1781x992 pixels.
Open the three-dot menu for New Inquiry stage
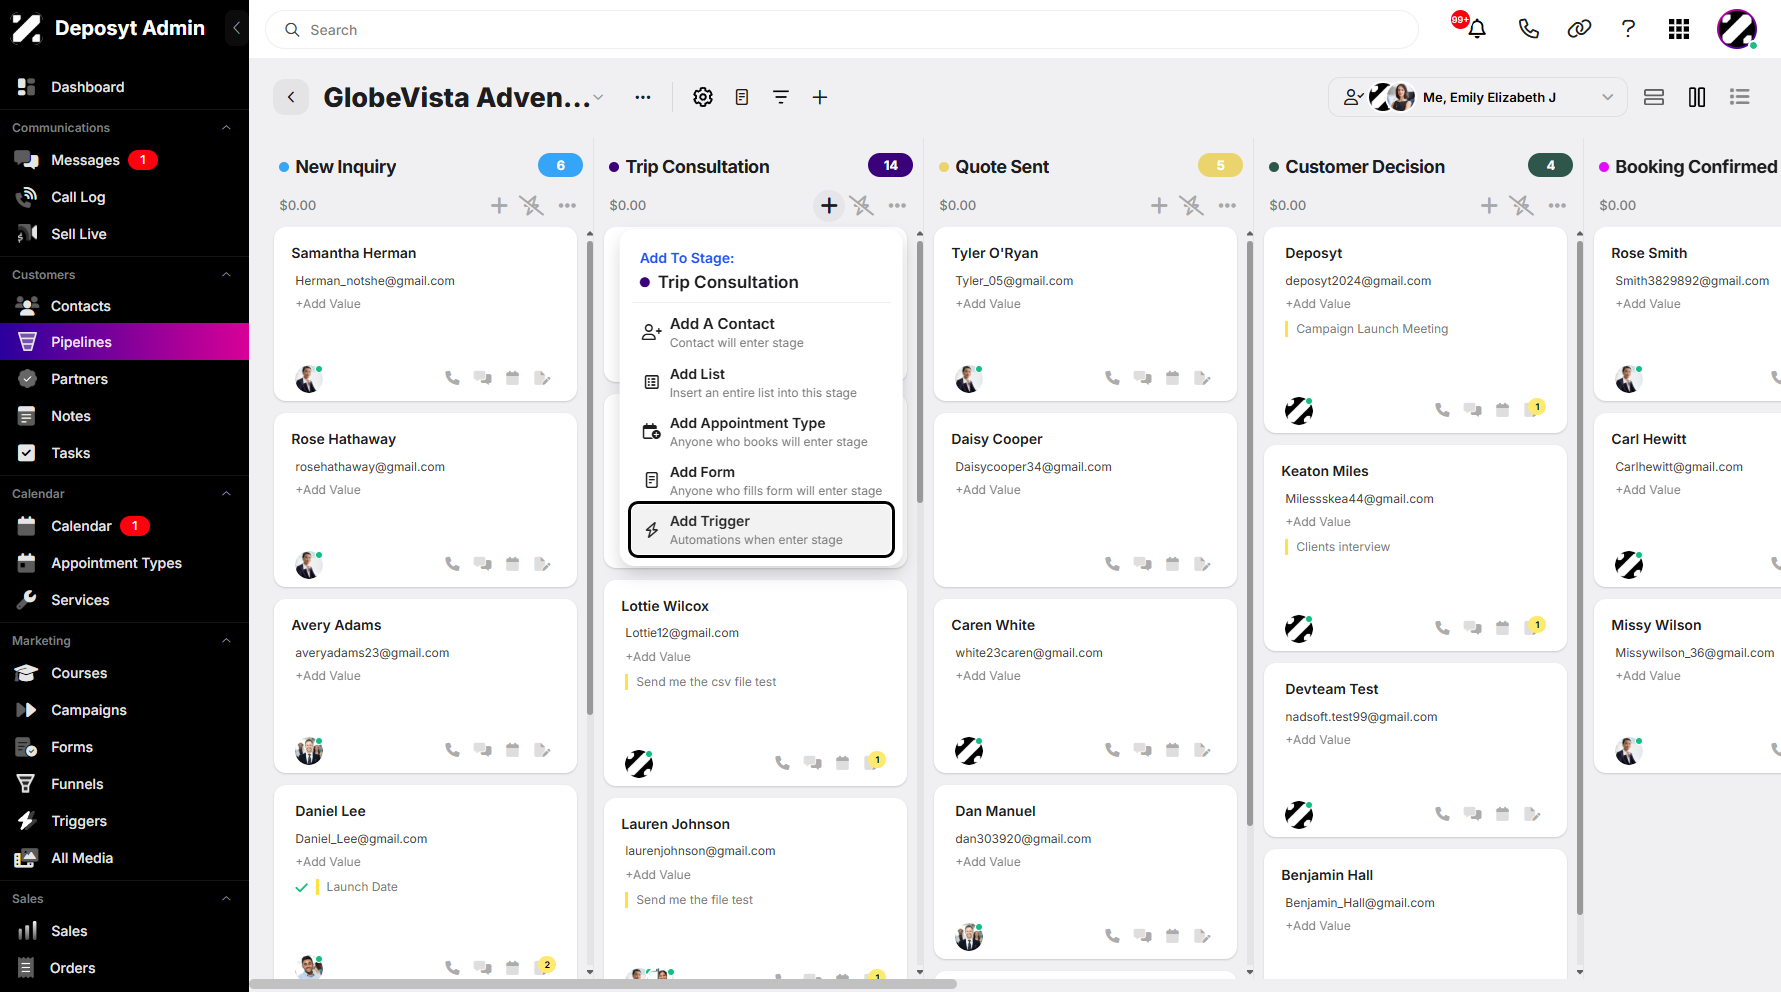pyautogui.click(x=567, y=205)
